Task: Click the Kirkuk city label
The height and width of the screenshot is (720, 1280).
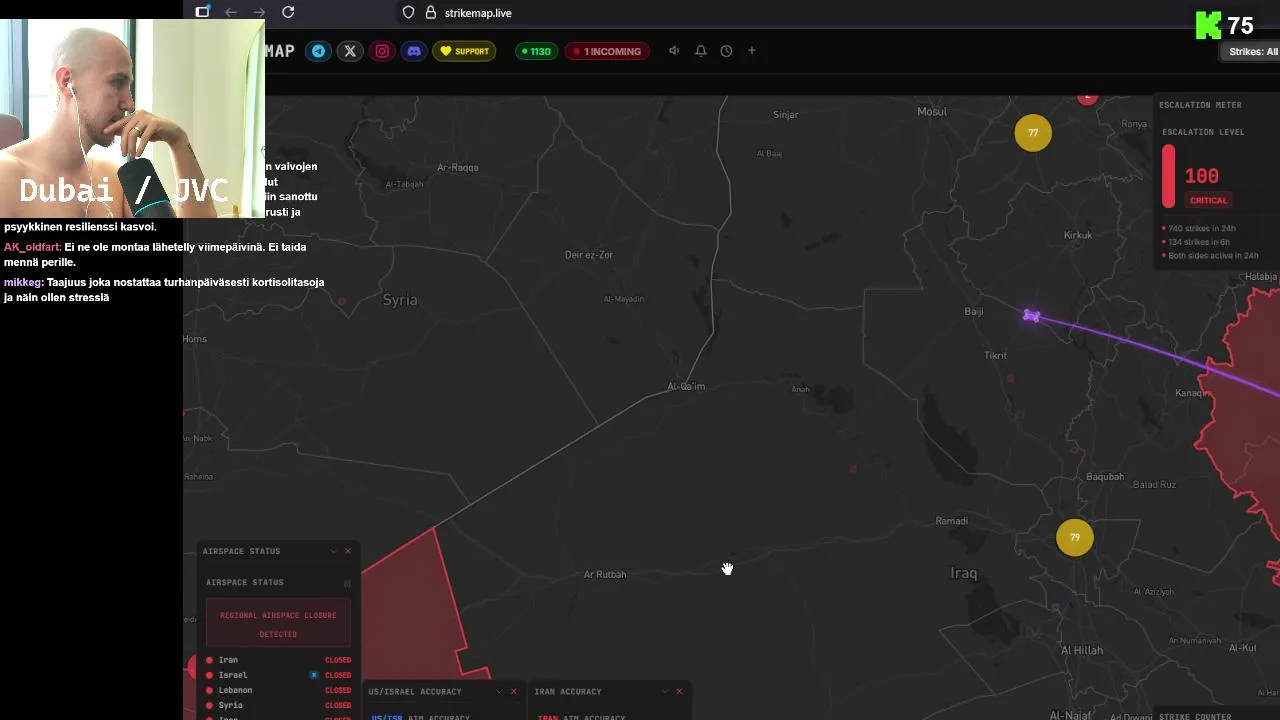Action: pos(1078,235)
